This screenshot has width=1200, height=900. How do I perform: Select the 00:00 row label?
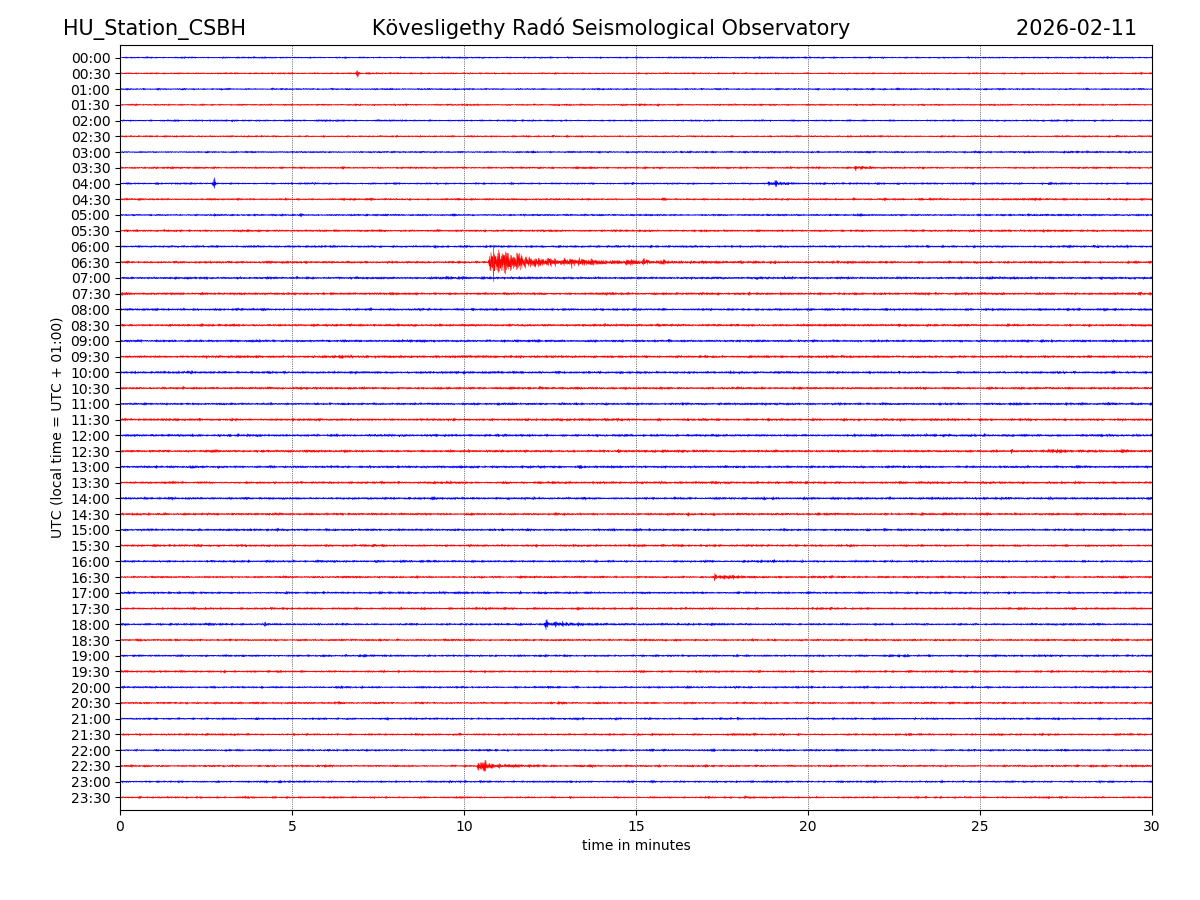(x=90, y=58)
